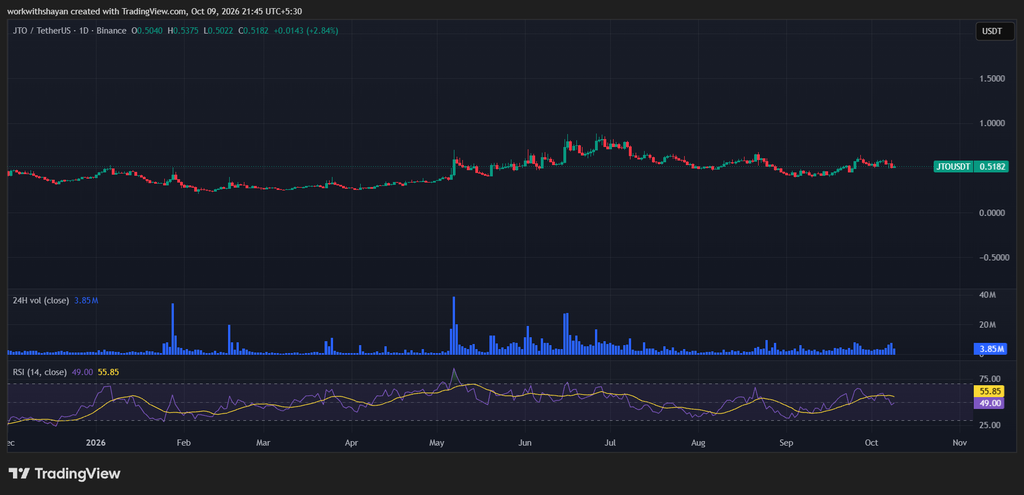Click the blue 3.85M volume axis tag

[990, 349]
